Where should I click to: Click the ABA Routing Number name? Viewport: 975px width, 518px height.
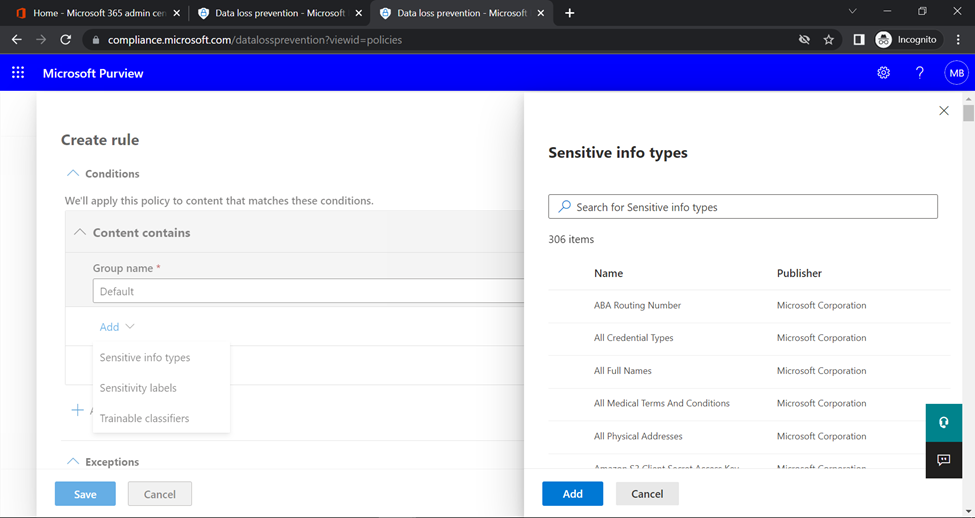pyautogui.click(x=637, y=305)
